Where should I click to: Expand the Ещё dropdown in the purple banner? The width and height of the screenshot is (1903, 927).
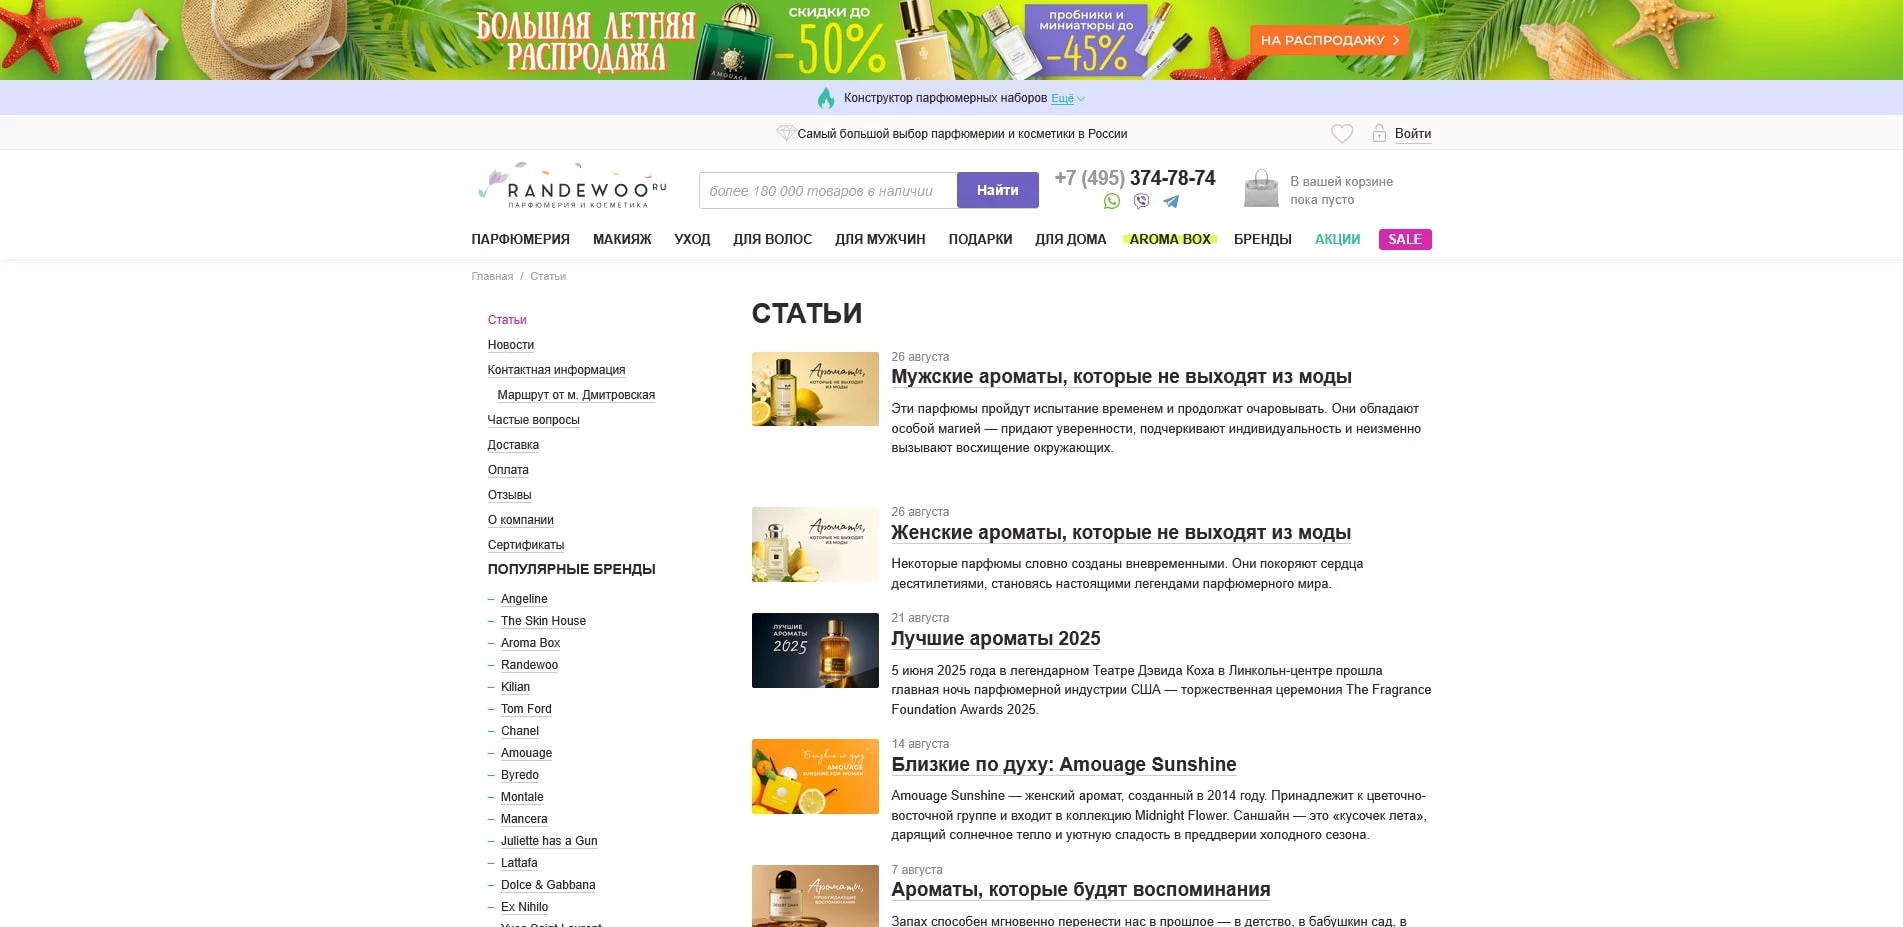click(1063, 98)
